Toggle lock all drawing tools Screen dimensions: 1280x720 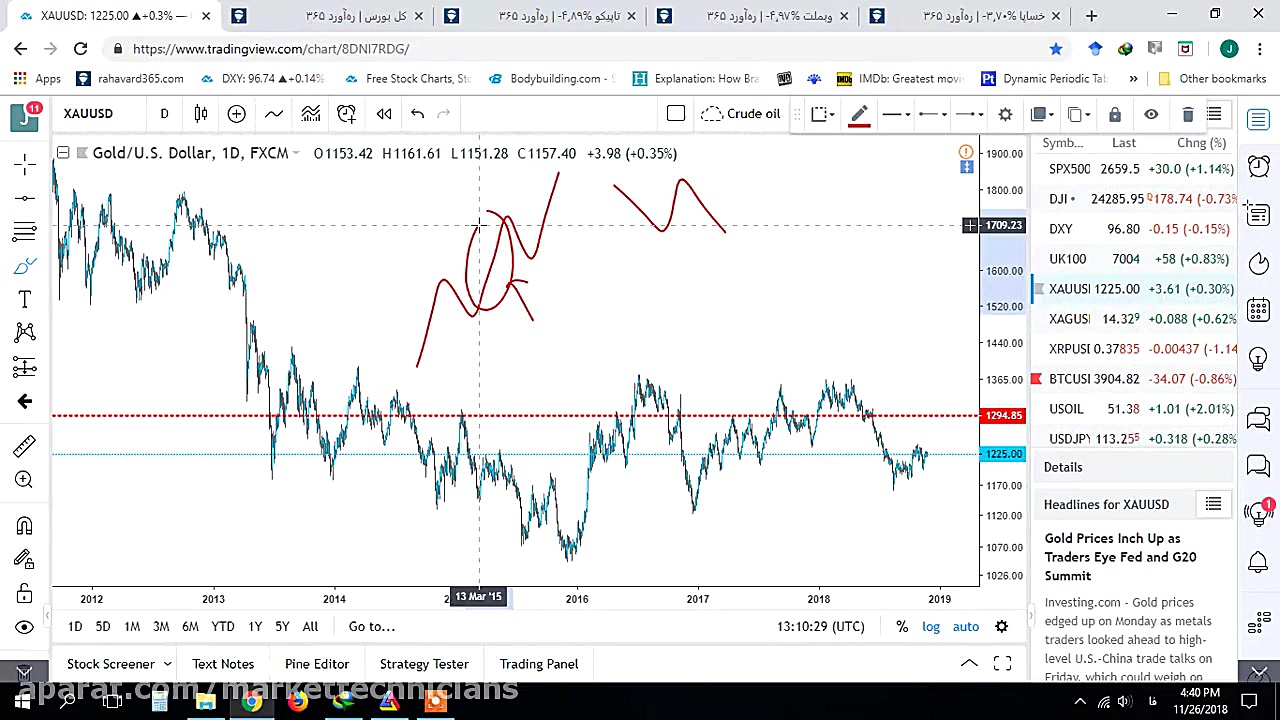[25, 594]
